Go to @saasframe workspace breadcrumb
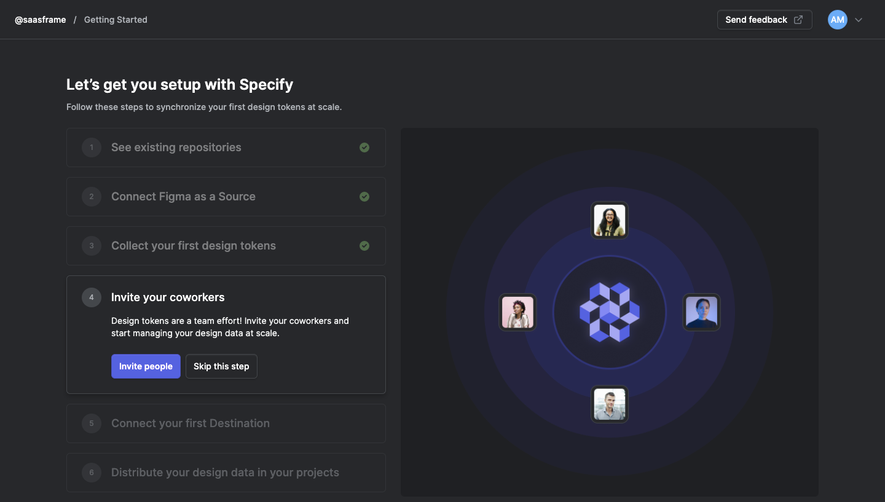 pos(40,20)
